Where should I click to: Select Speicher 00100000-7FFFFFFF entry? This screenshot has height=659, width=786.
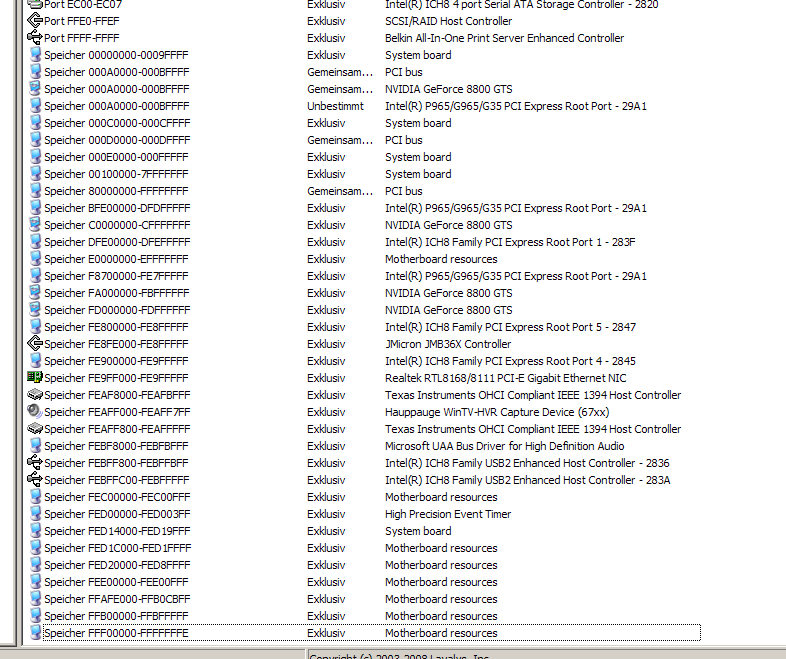coord(116,174)
